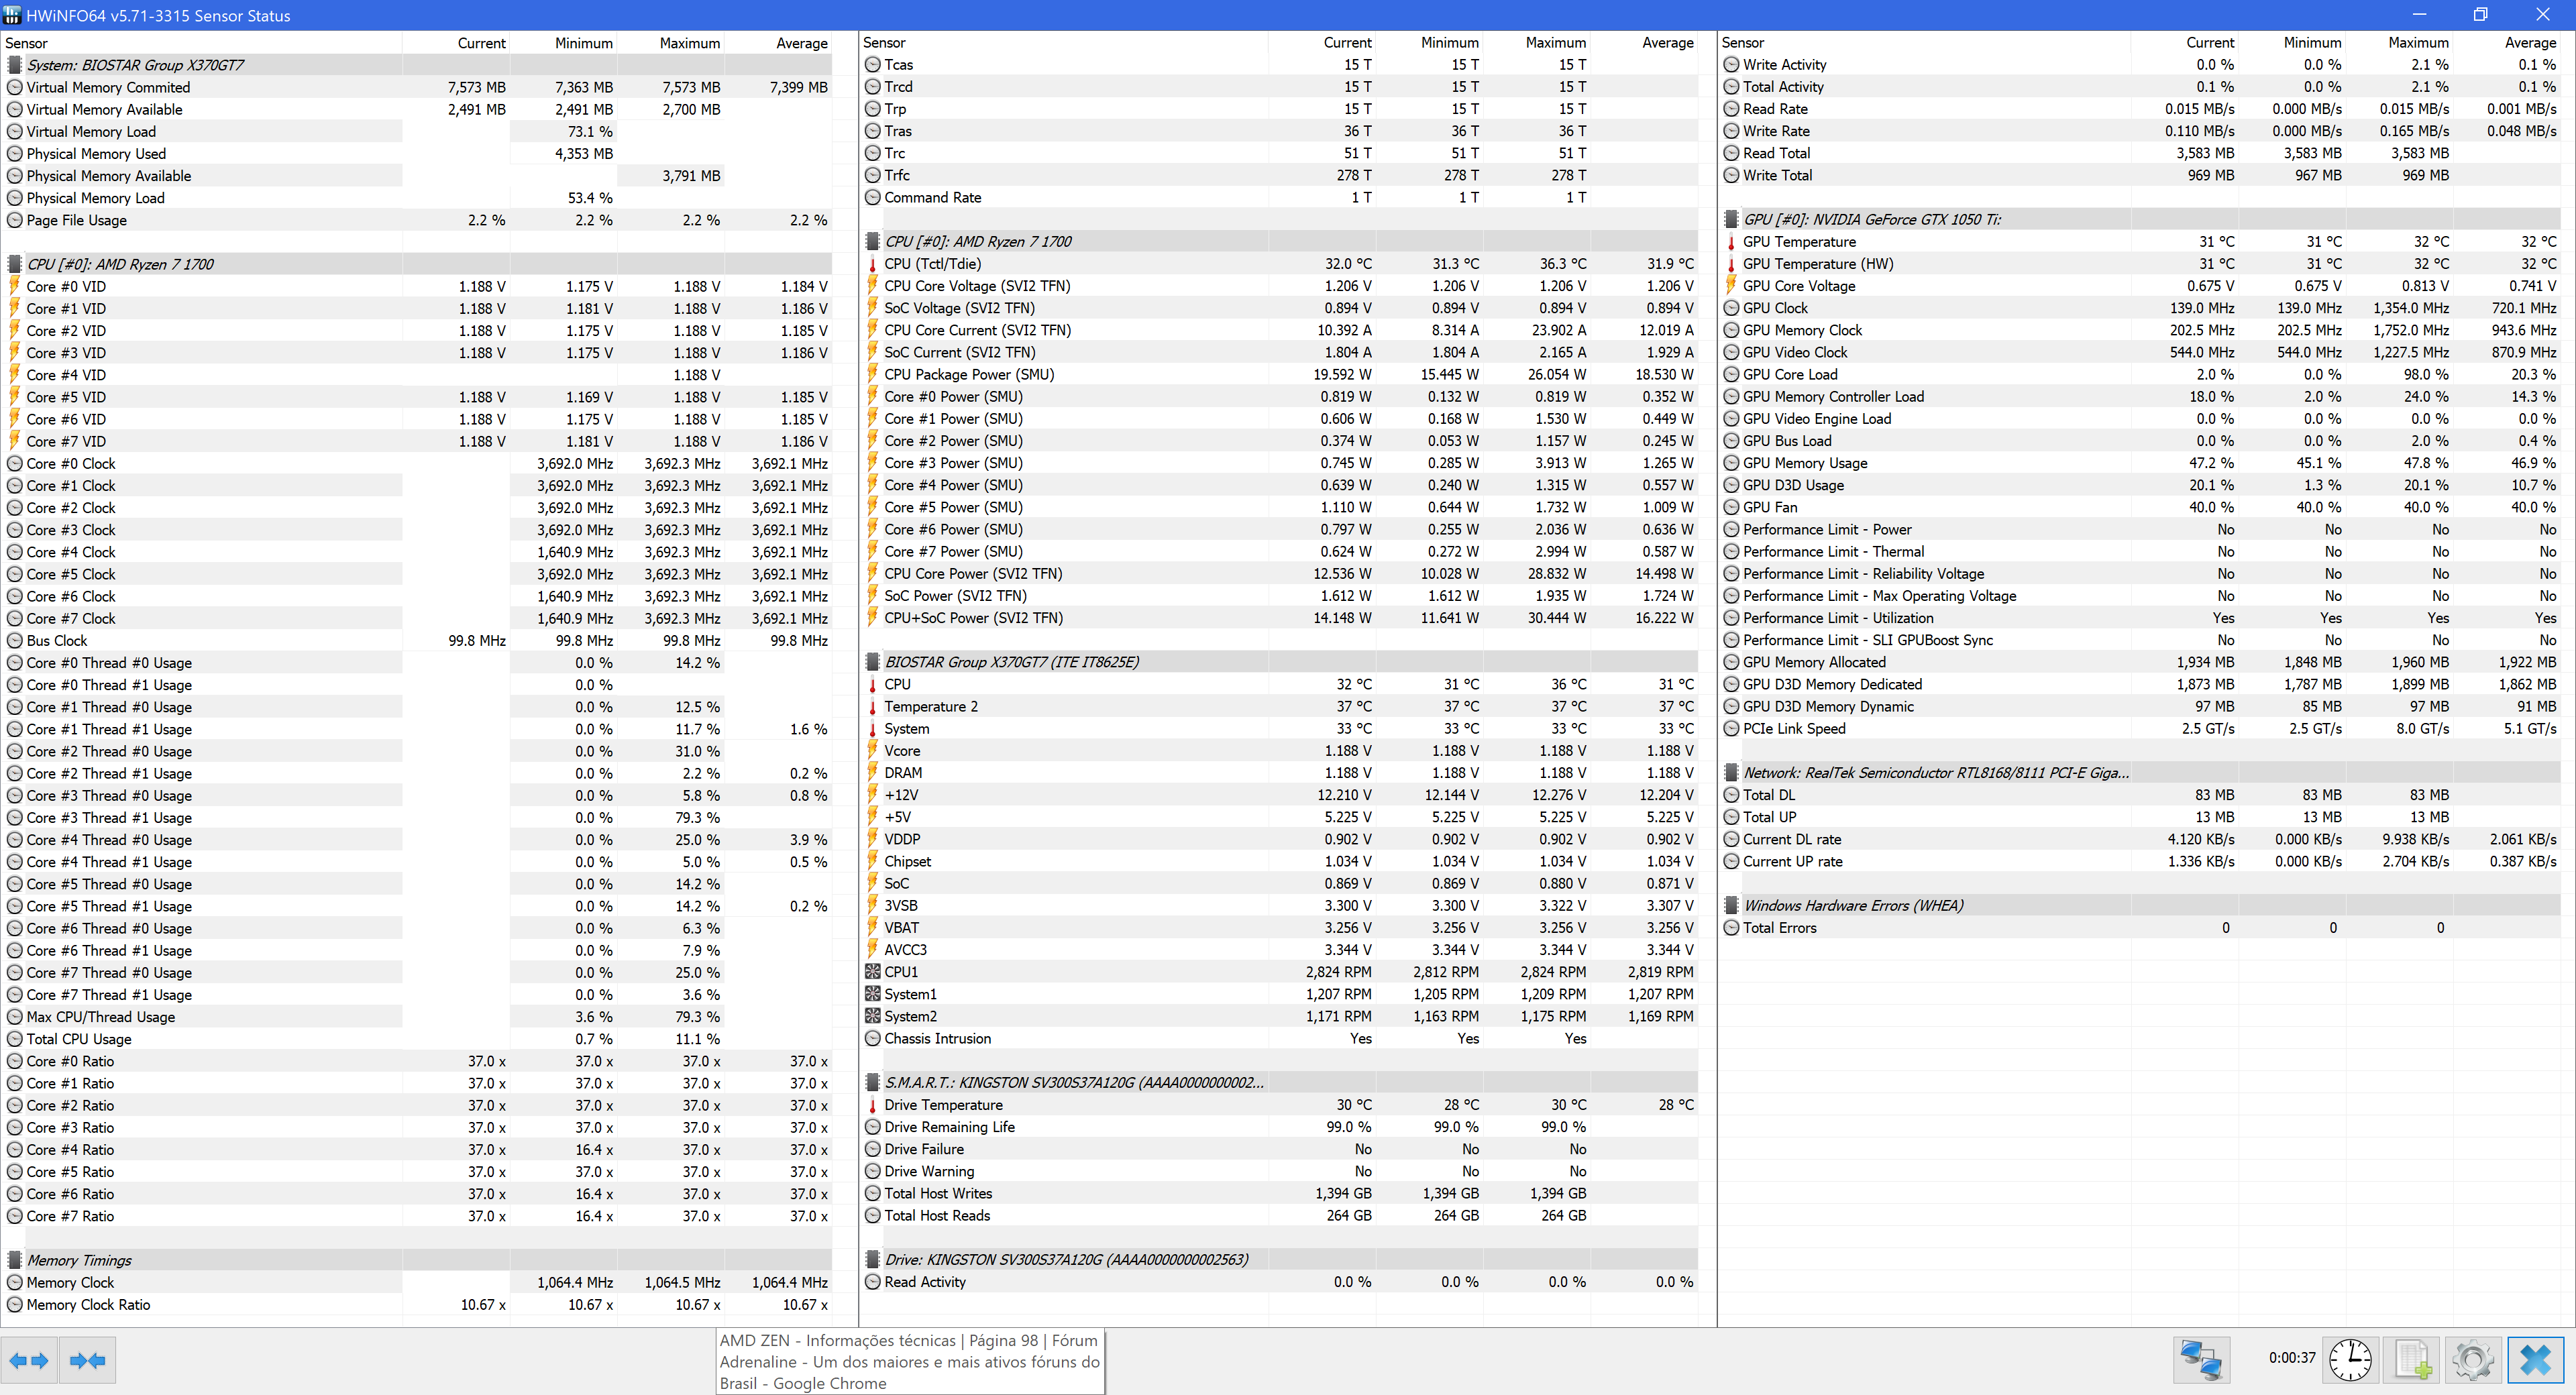Click the HWiNFO64 app icon in title bar

click(12, 15)
